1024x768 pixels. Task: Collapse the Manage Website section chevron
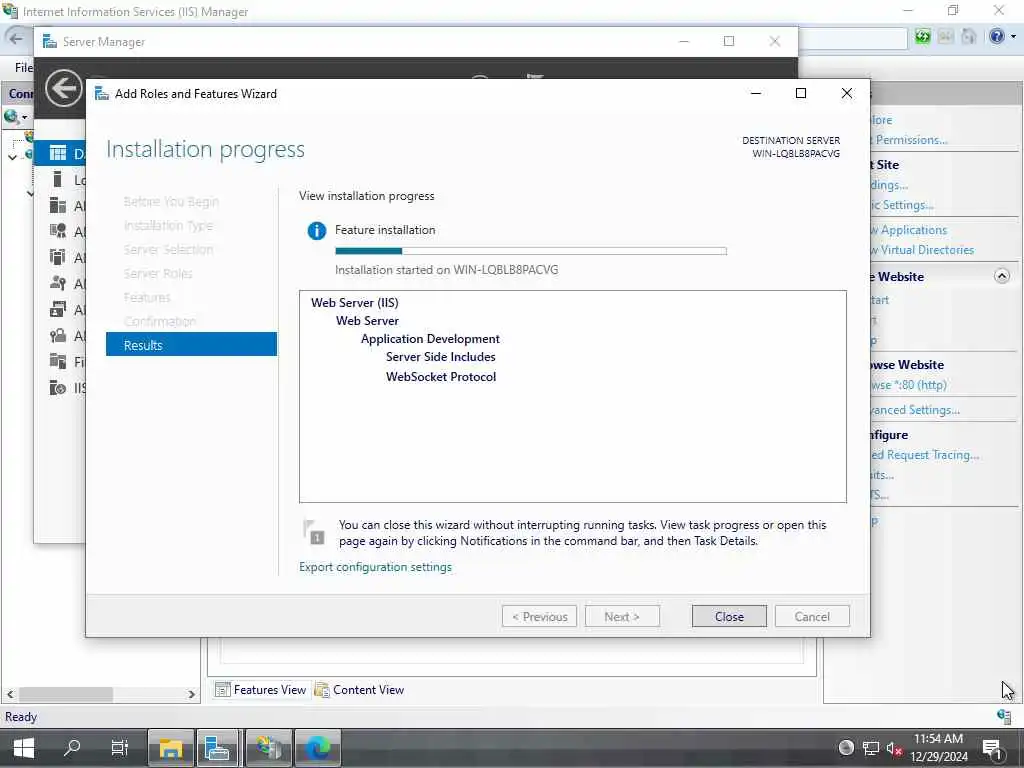pos(1002,276)
